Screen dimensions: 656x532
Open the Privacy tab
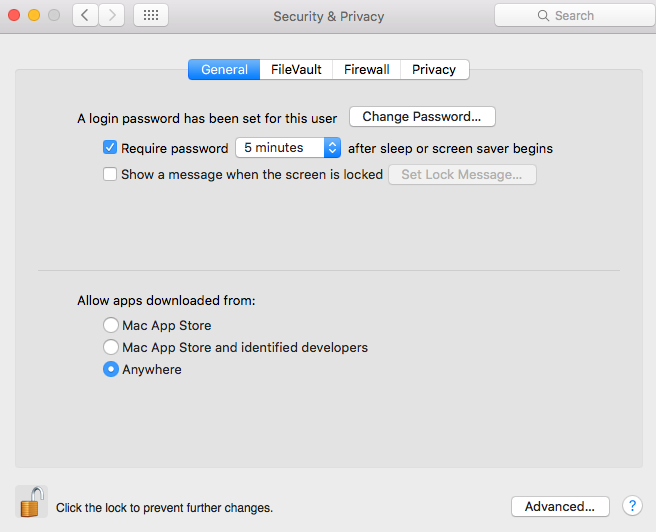pyautogui.click(x=434, y=69)
